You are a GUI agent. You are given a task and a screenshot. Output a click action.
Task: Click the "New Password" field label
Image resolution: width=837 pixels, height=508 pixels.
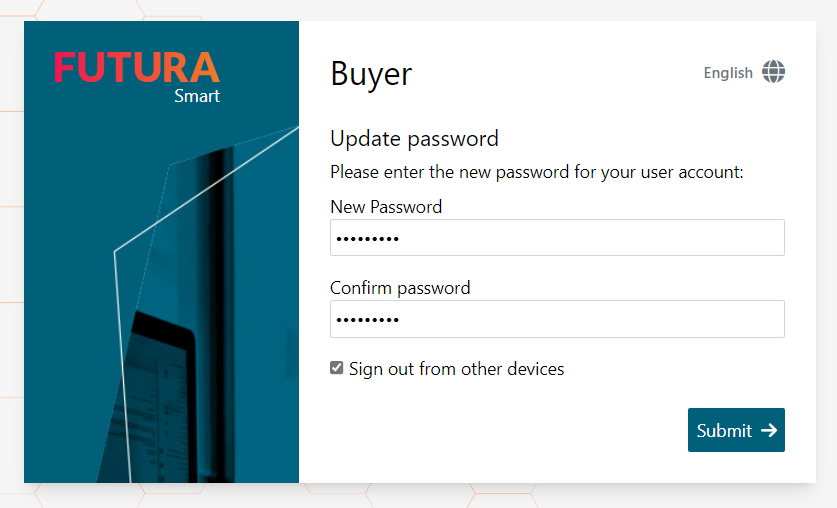pyautogui.click(x=386, y=207)
